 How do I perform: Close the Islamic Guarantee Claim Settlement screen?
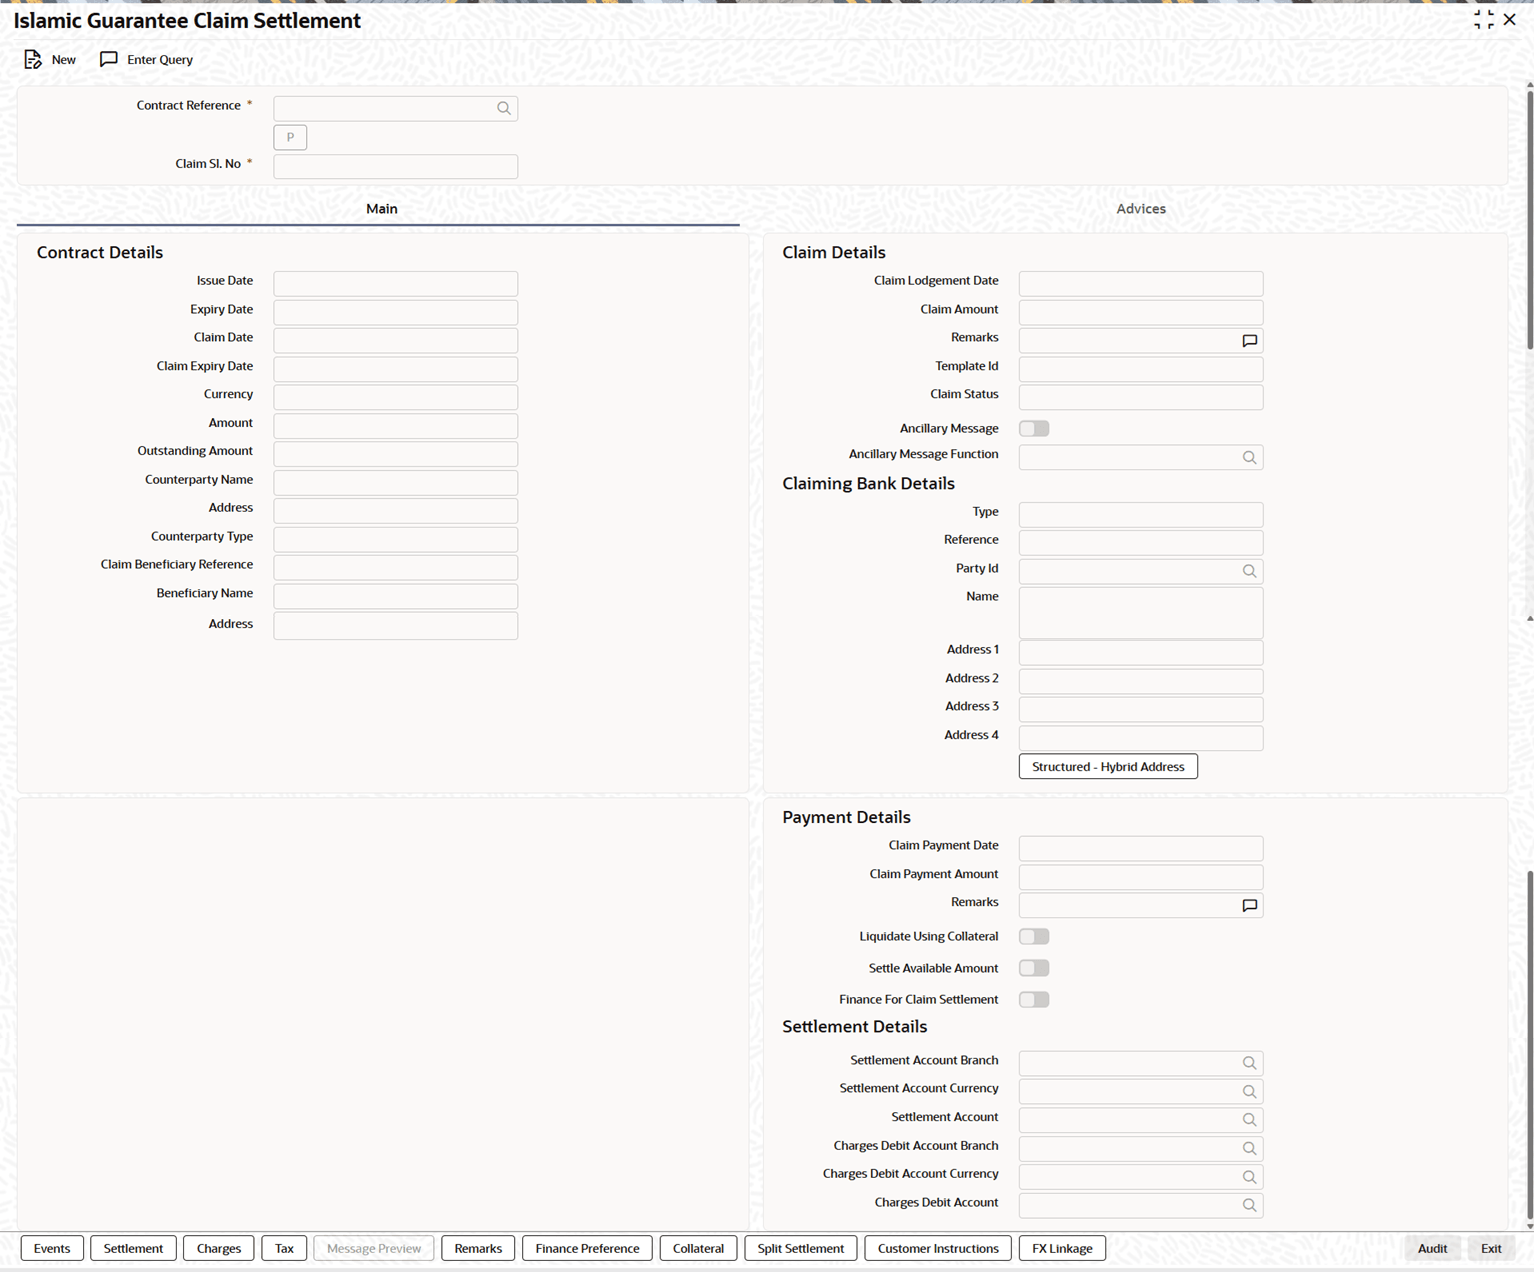[x=1510, y=20]
